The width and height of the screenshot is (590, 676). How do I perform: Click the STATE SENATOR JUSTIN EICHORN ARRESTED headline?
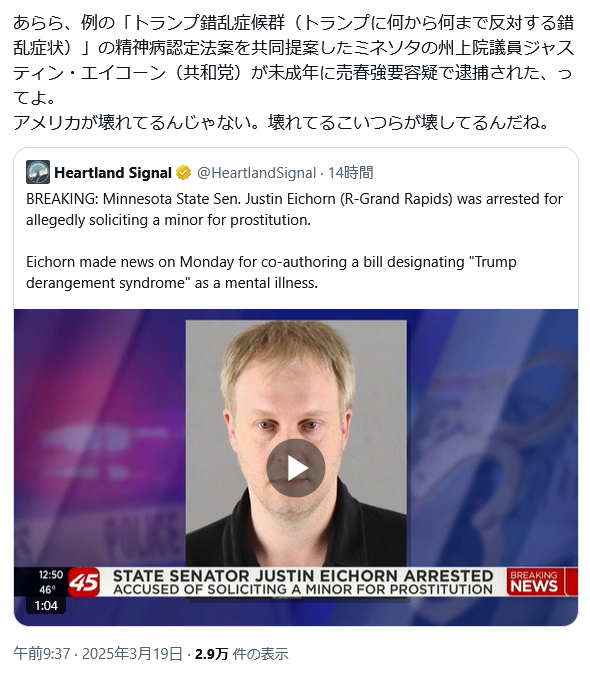pyautogui.click(x=303, y=576)
